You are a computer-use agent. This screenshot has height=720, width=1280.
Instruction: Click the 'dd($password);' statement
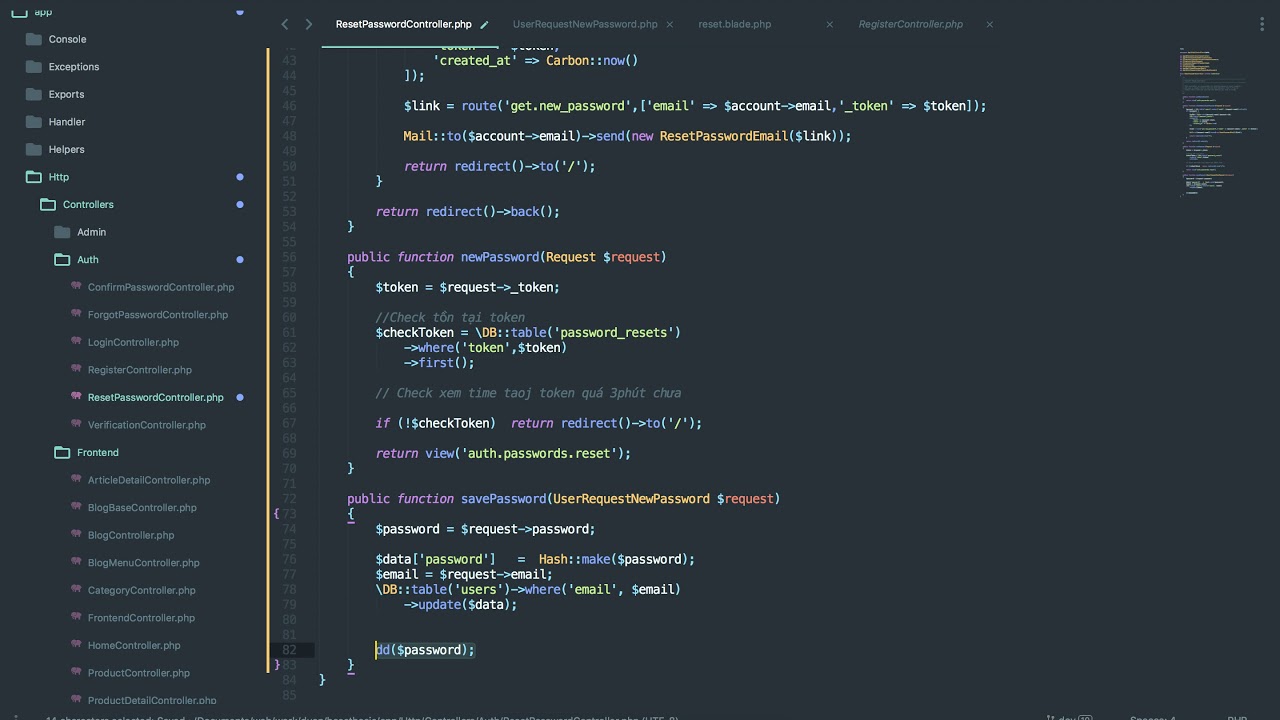pyautogui.click(x=425, y=650)
